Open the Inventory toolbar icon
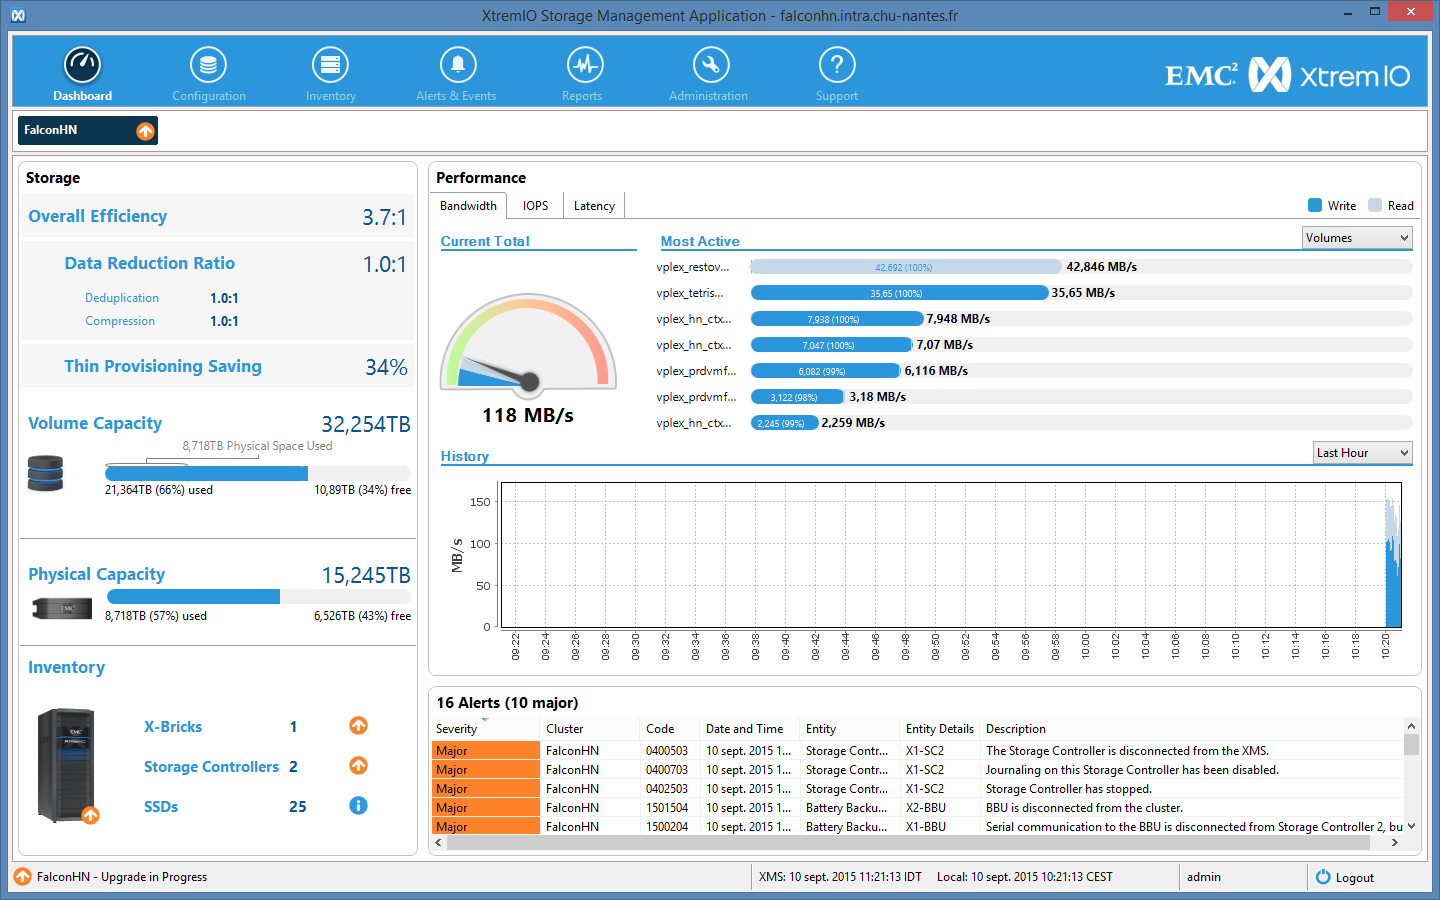This screenshot has width=1440, height=900. tap(330, 66)
